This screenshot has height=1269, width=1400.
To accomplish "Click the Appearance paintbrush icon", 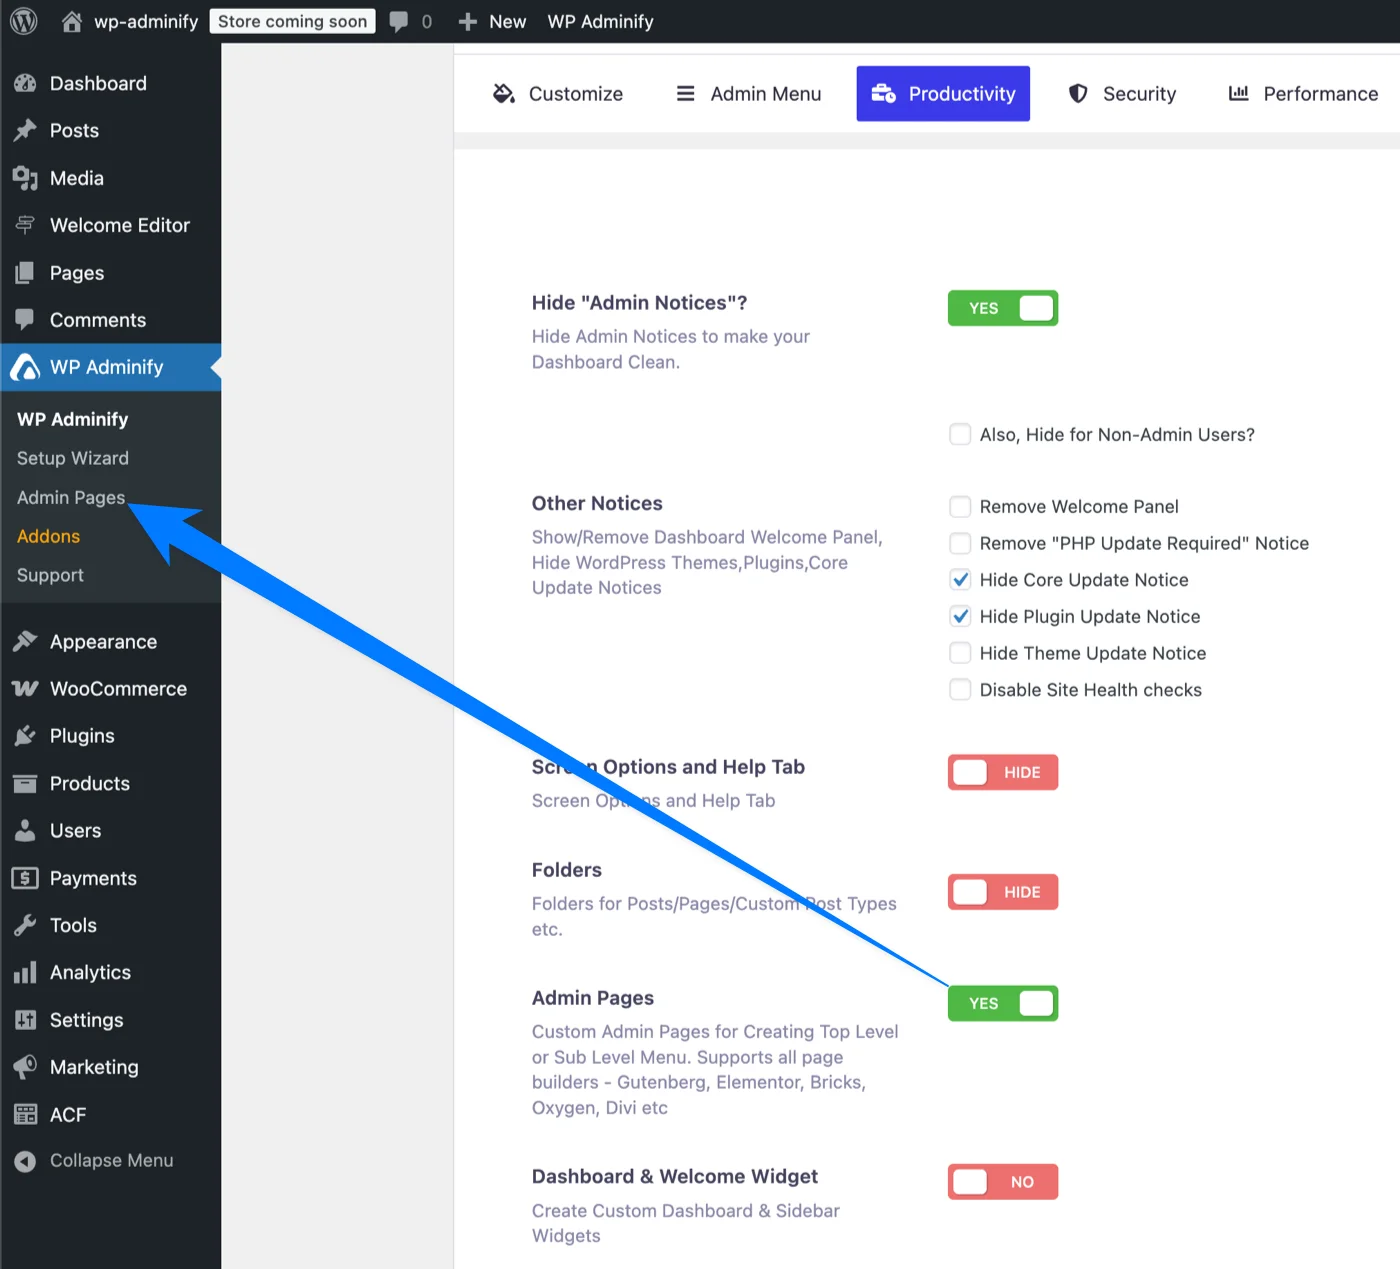I will tap(25, 642).
